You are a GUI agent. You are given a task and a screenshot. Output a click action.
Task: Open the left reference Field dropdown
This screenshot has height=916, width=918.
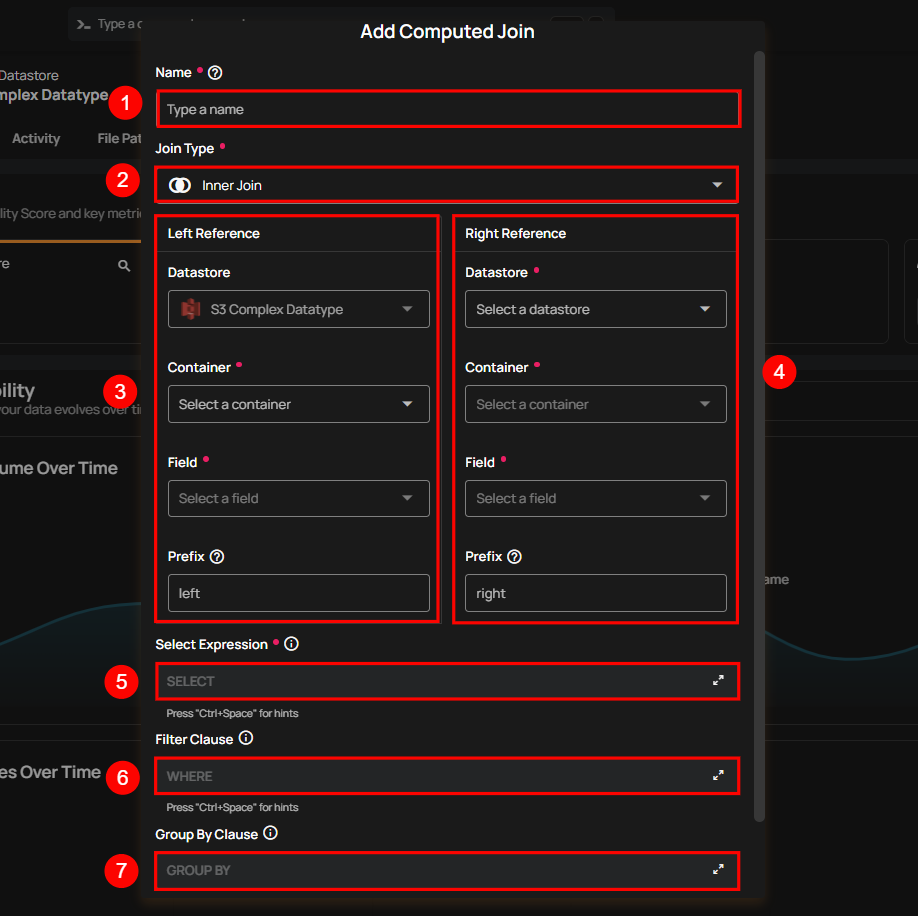298,499
